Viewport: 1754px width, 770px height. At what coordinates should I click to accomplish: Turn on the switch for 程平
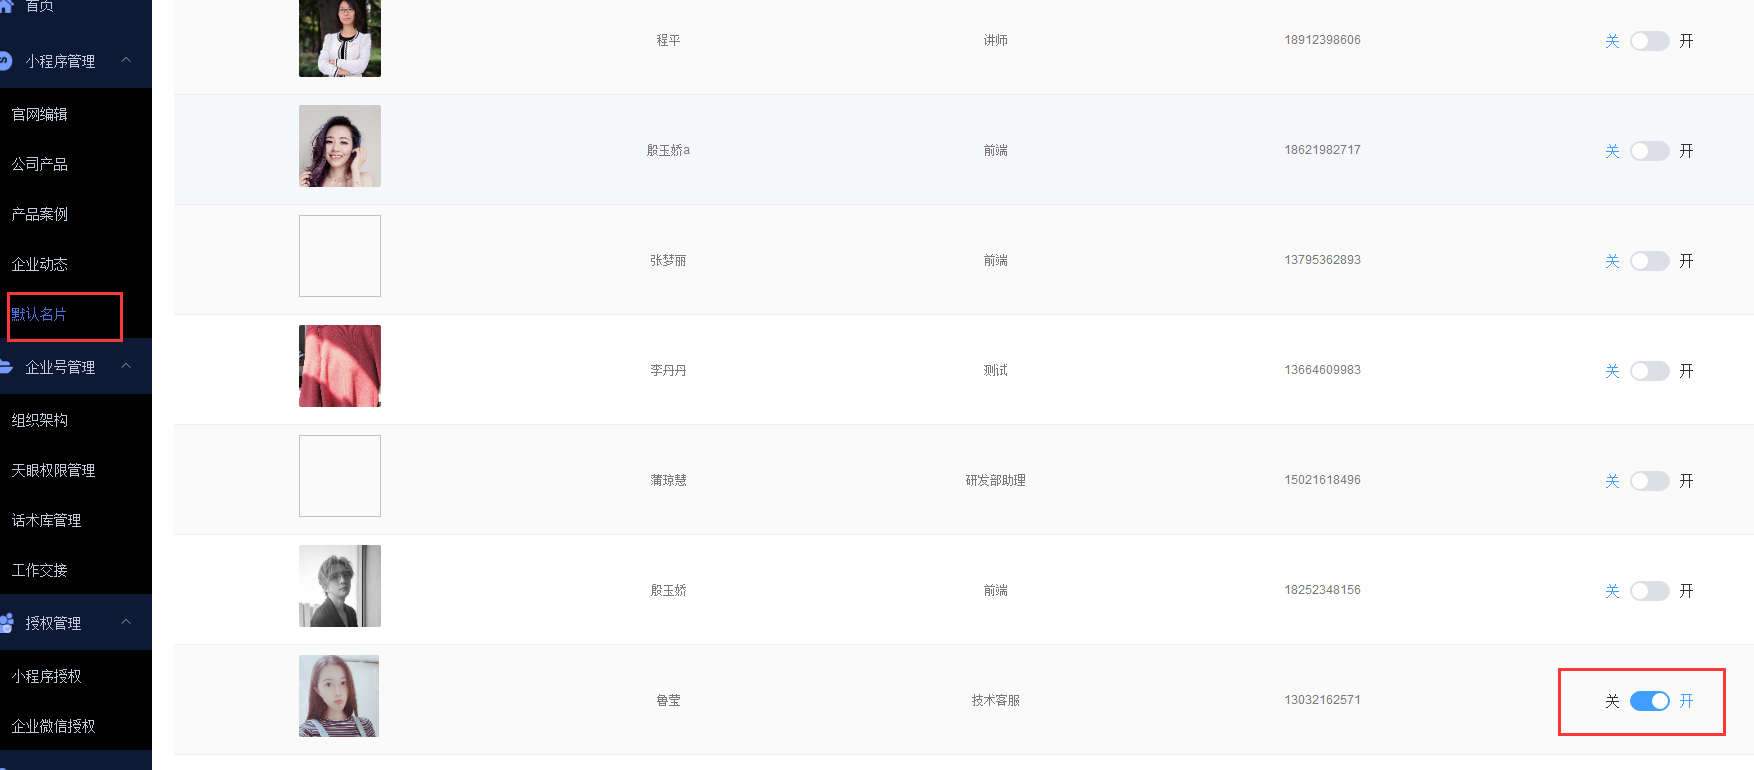(x=1649, y=41)
